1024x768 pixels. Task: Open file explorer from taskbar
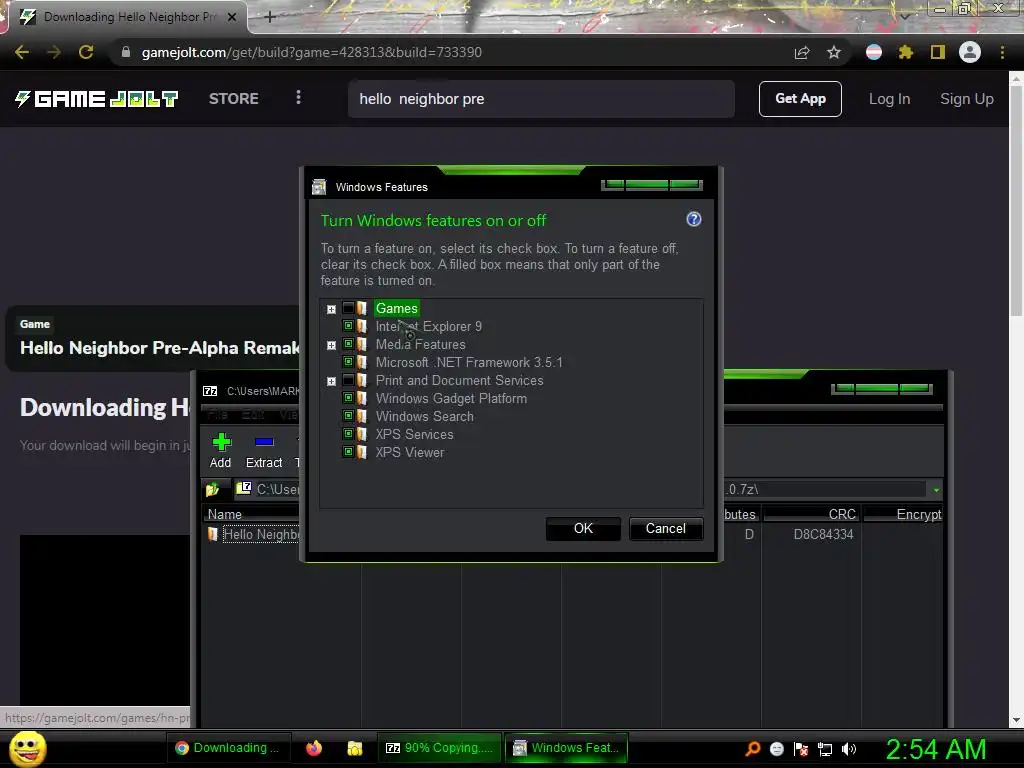(x=355, y=748)
